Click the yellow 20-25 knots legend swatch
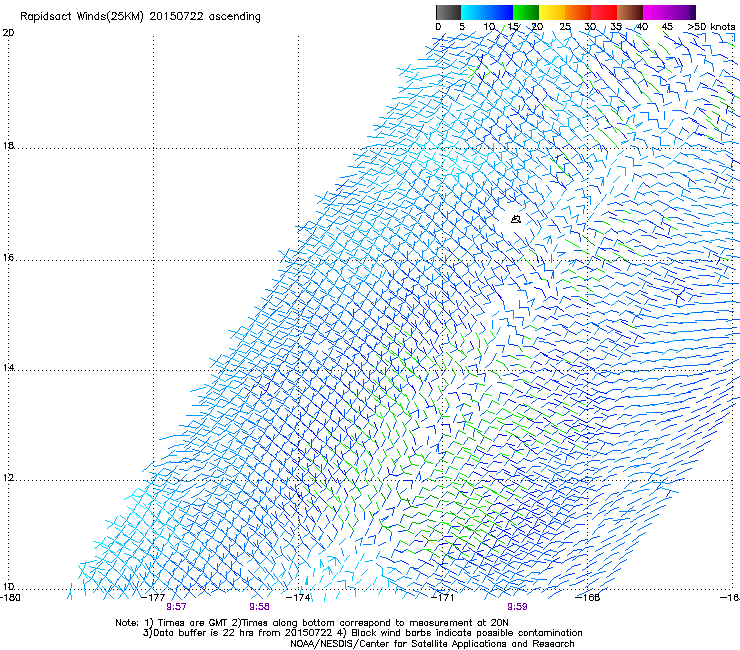 pyautogui.click(x=552, y=12)
